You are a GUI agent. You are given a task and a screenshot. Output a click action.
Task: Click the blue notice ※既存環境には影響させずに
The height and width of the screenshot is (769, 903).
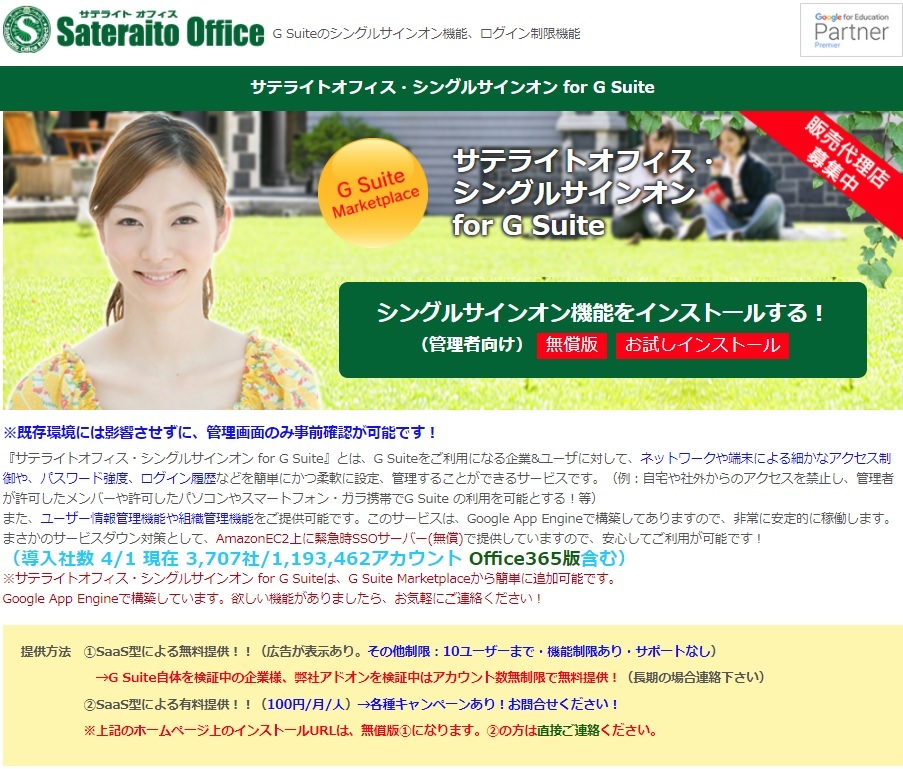[221, 433]
